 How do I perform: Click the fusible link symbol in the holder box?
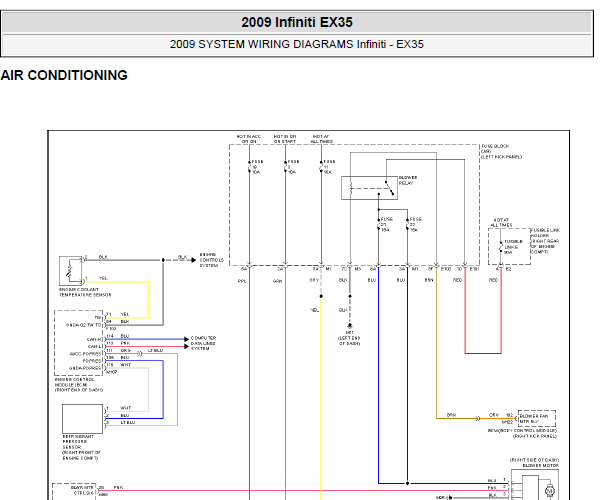coord(501,247)
